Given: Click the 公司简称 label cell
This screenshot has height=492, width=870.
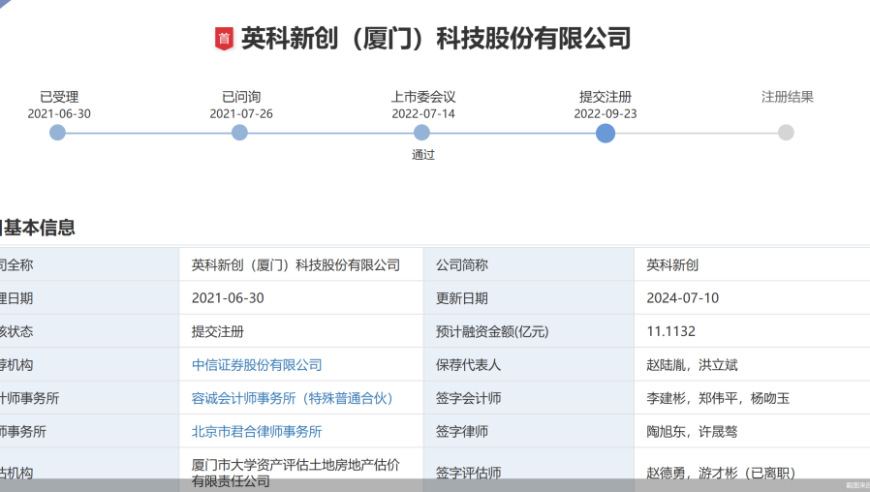Looking at the screenshot, I should pos(529,265).
